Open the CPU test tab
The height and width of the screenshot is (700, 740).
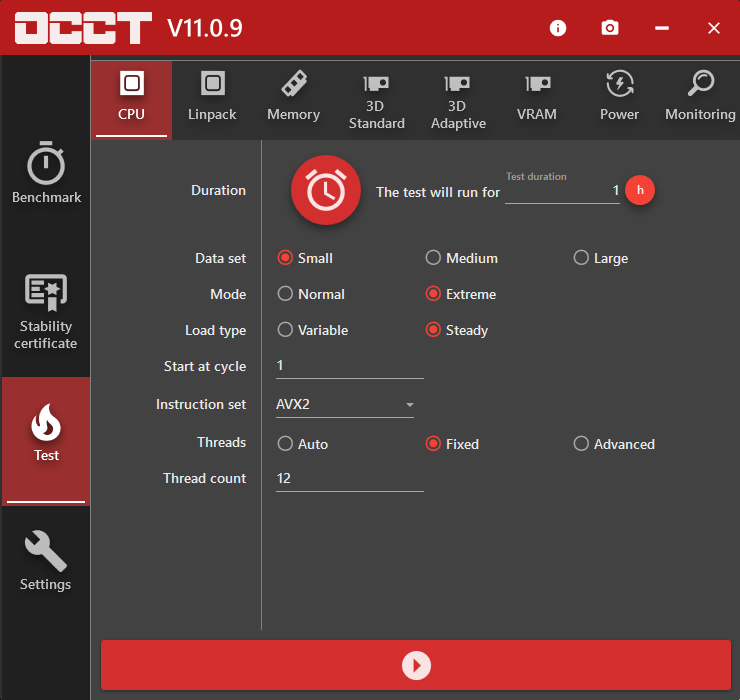(x=131, y=100)
